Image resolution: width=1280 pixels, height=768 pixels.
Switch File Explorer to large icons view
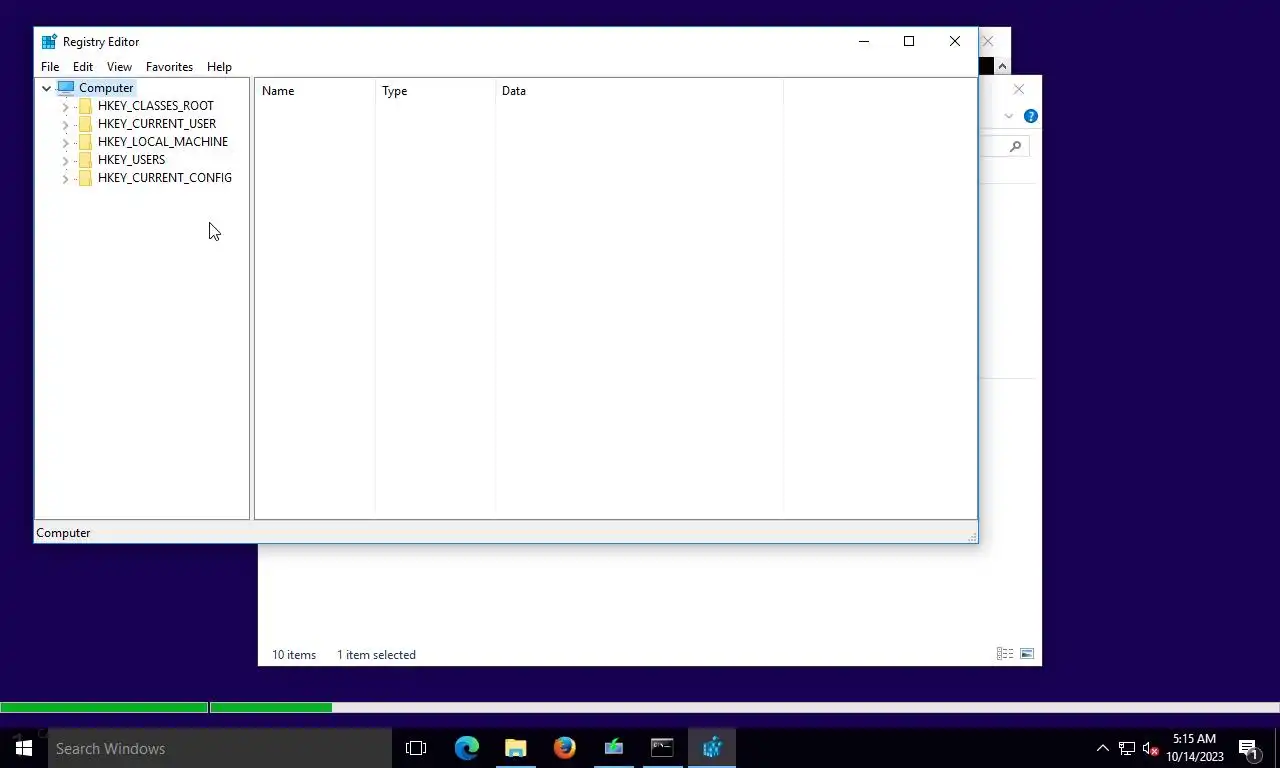click(x=1027, y=654)
